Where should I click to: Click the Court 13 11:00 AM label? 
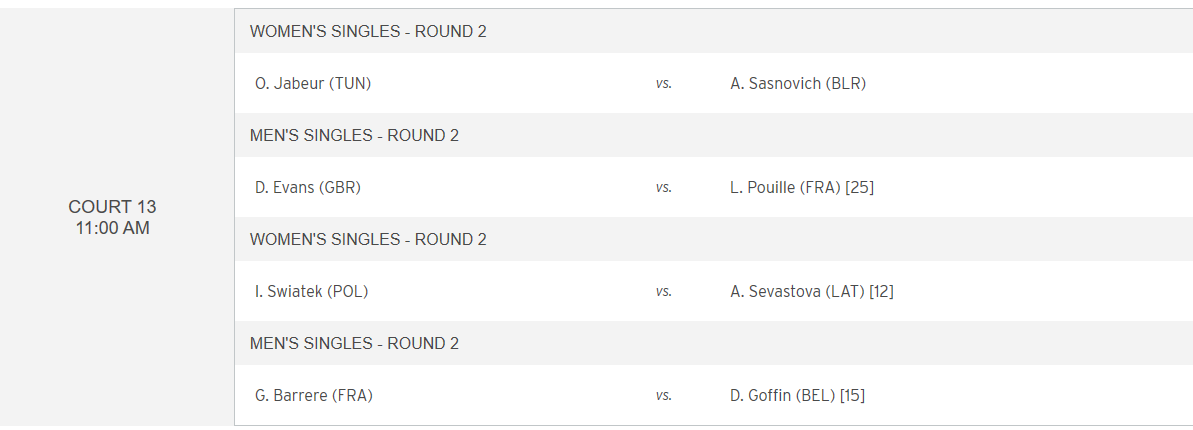[x=112, y=217]
